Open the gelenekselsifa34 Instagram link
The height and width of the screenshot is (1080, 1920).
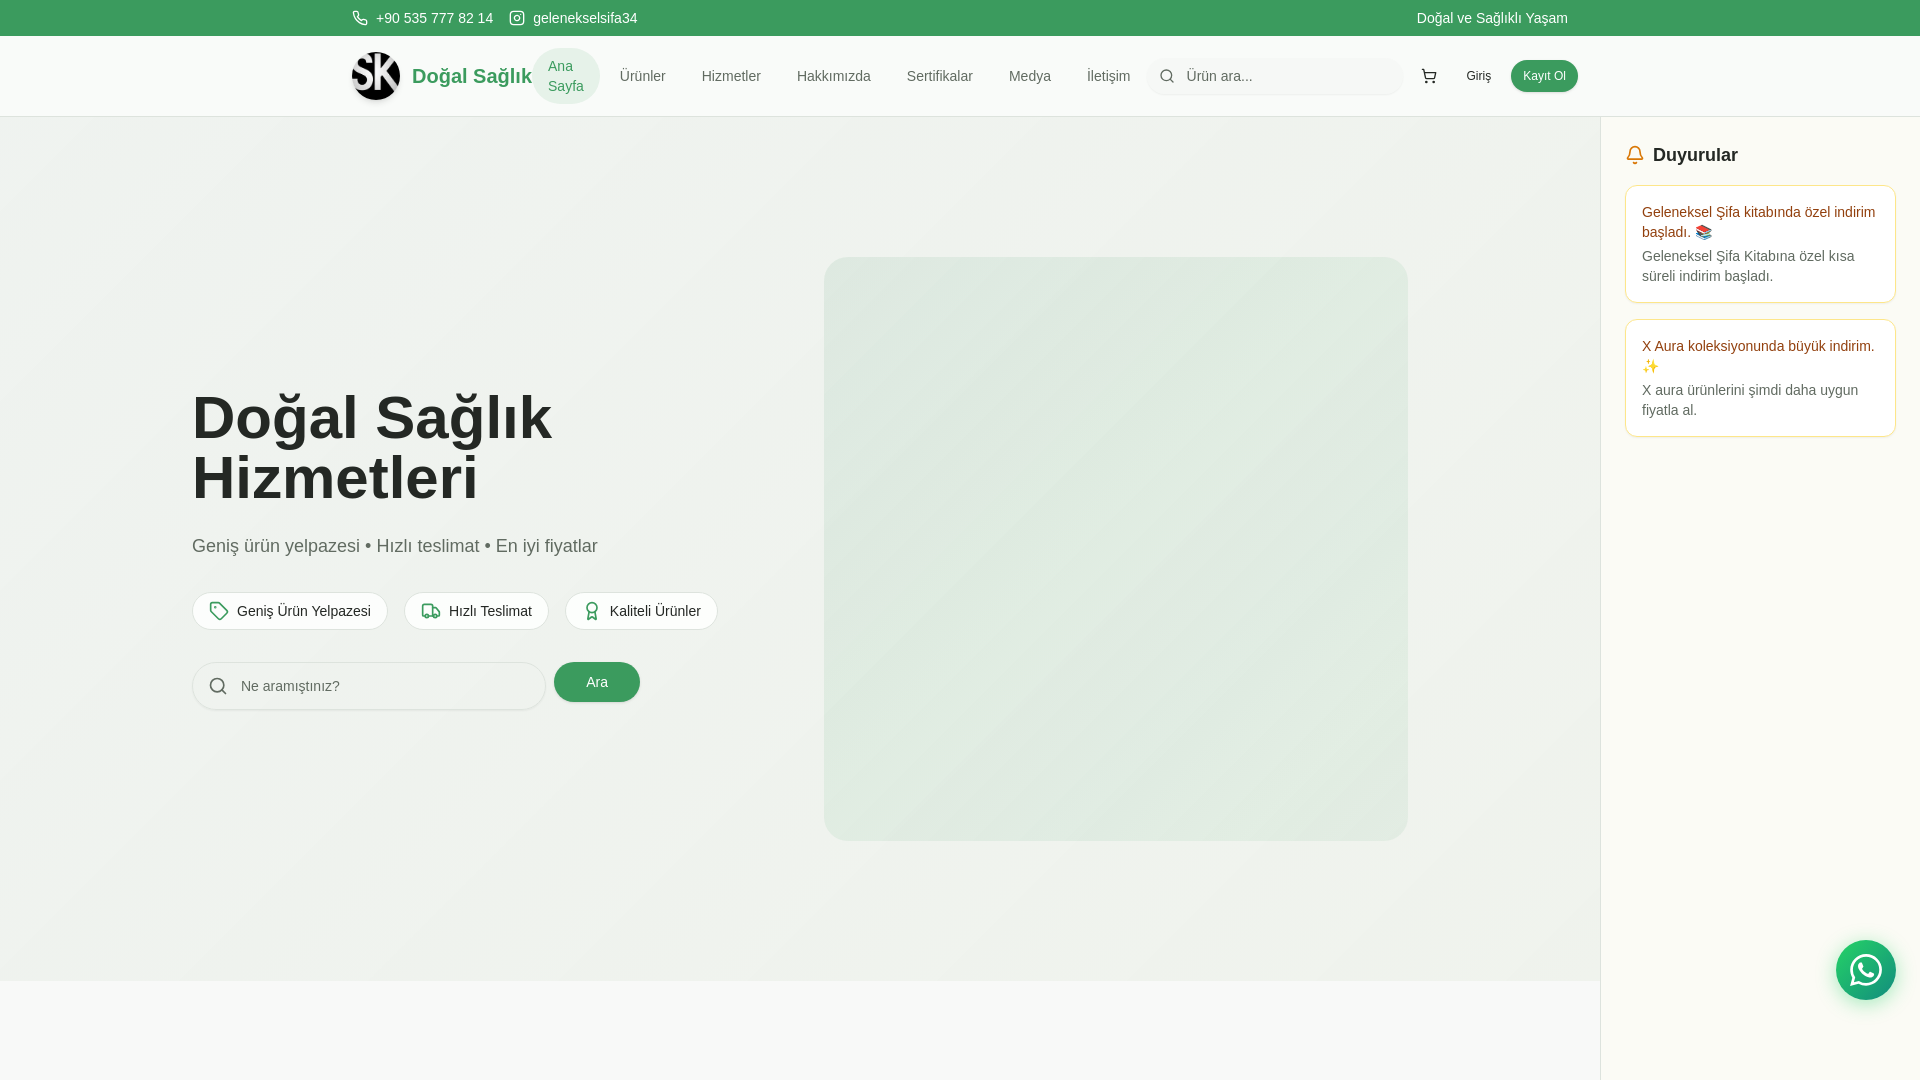(x=585, y=18)
